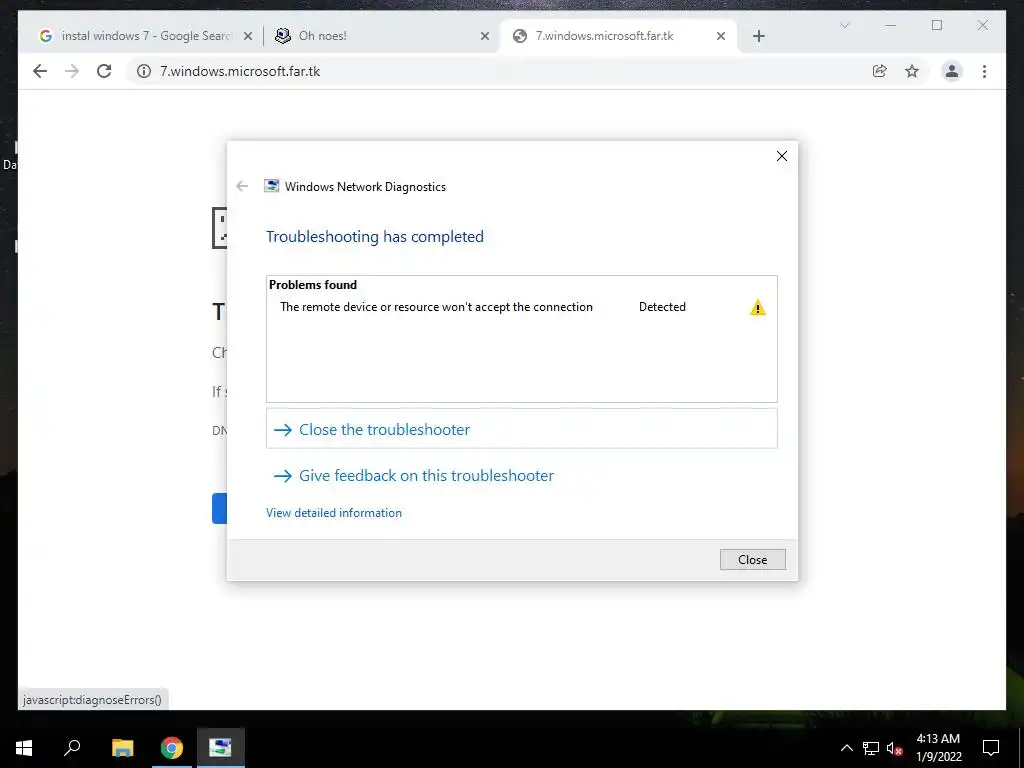Close the Oh noes! tab
1024x768 pixels.
485,36
